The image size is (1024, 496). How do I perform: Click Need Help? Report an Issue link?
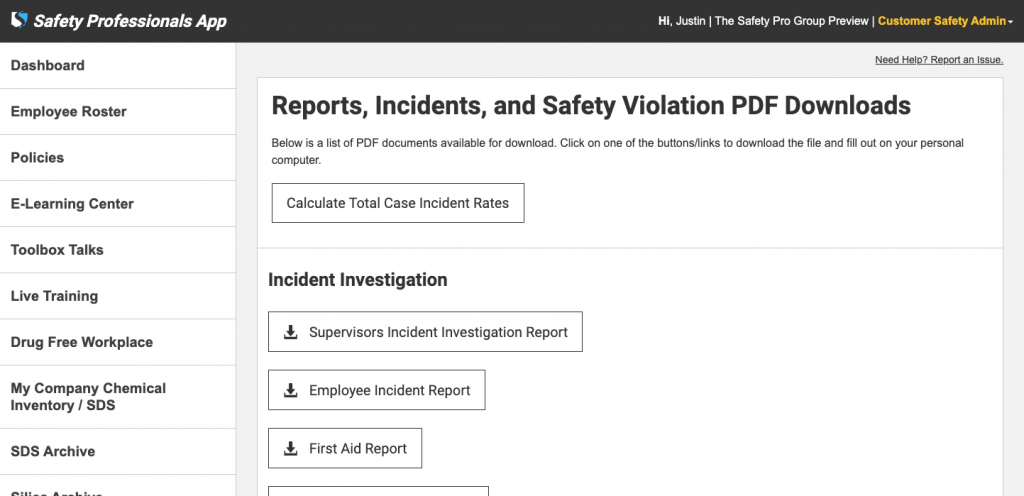tap(939, 60)
